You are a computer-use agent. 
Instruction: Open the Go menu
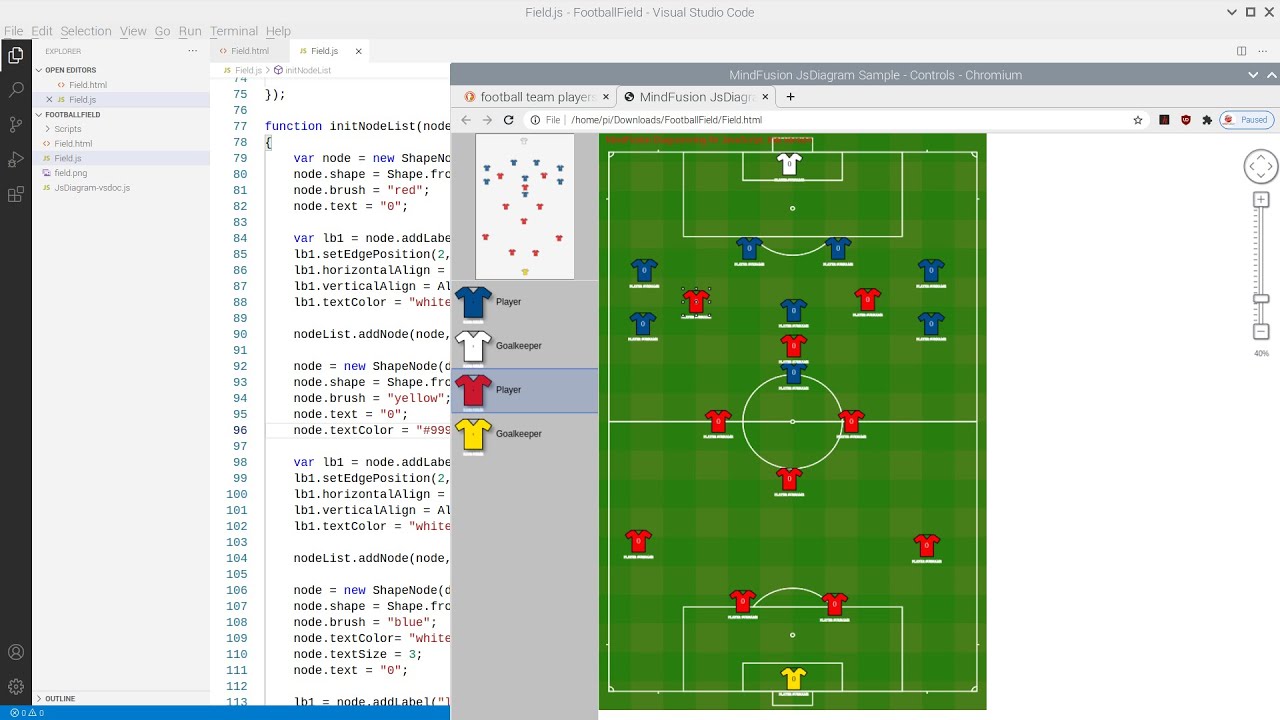pos(162,31)
